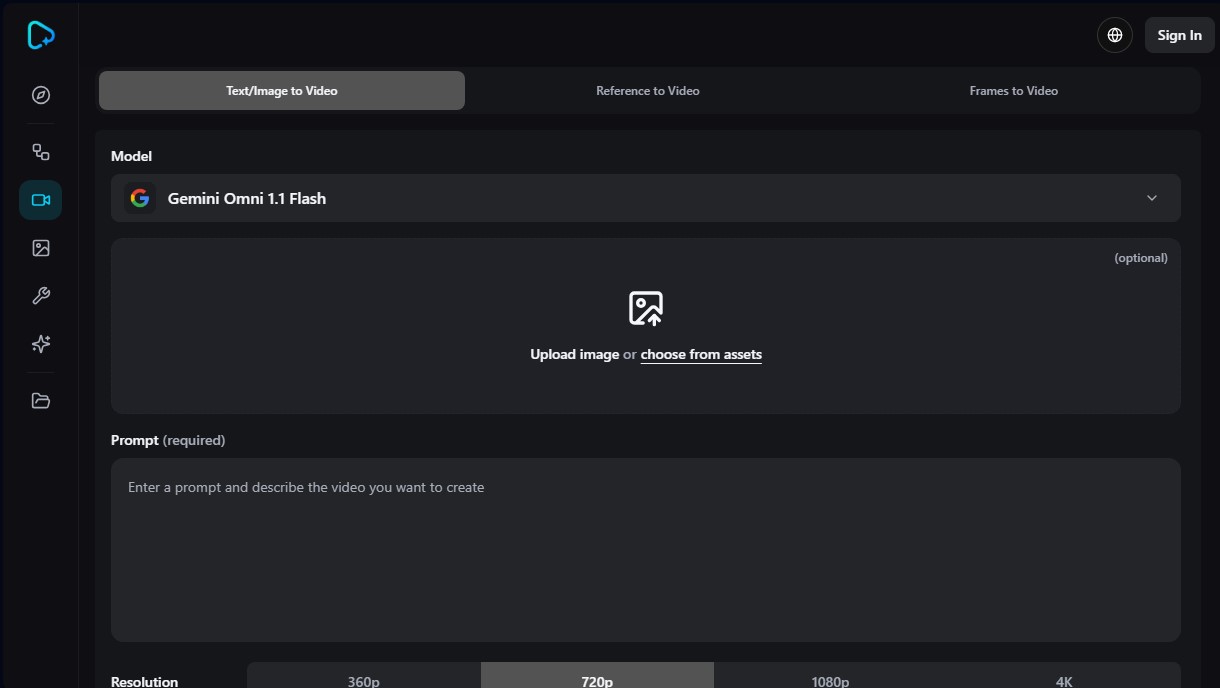
Task: Switch to Frames to Video tab
Action: point(1014,90)
